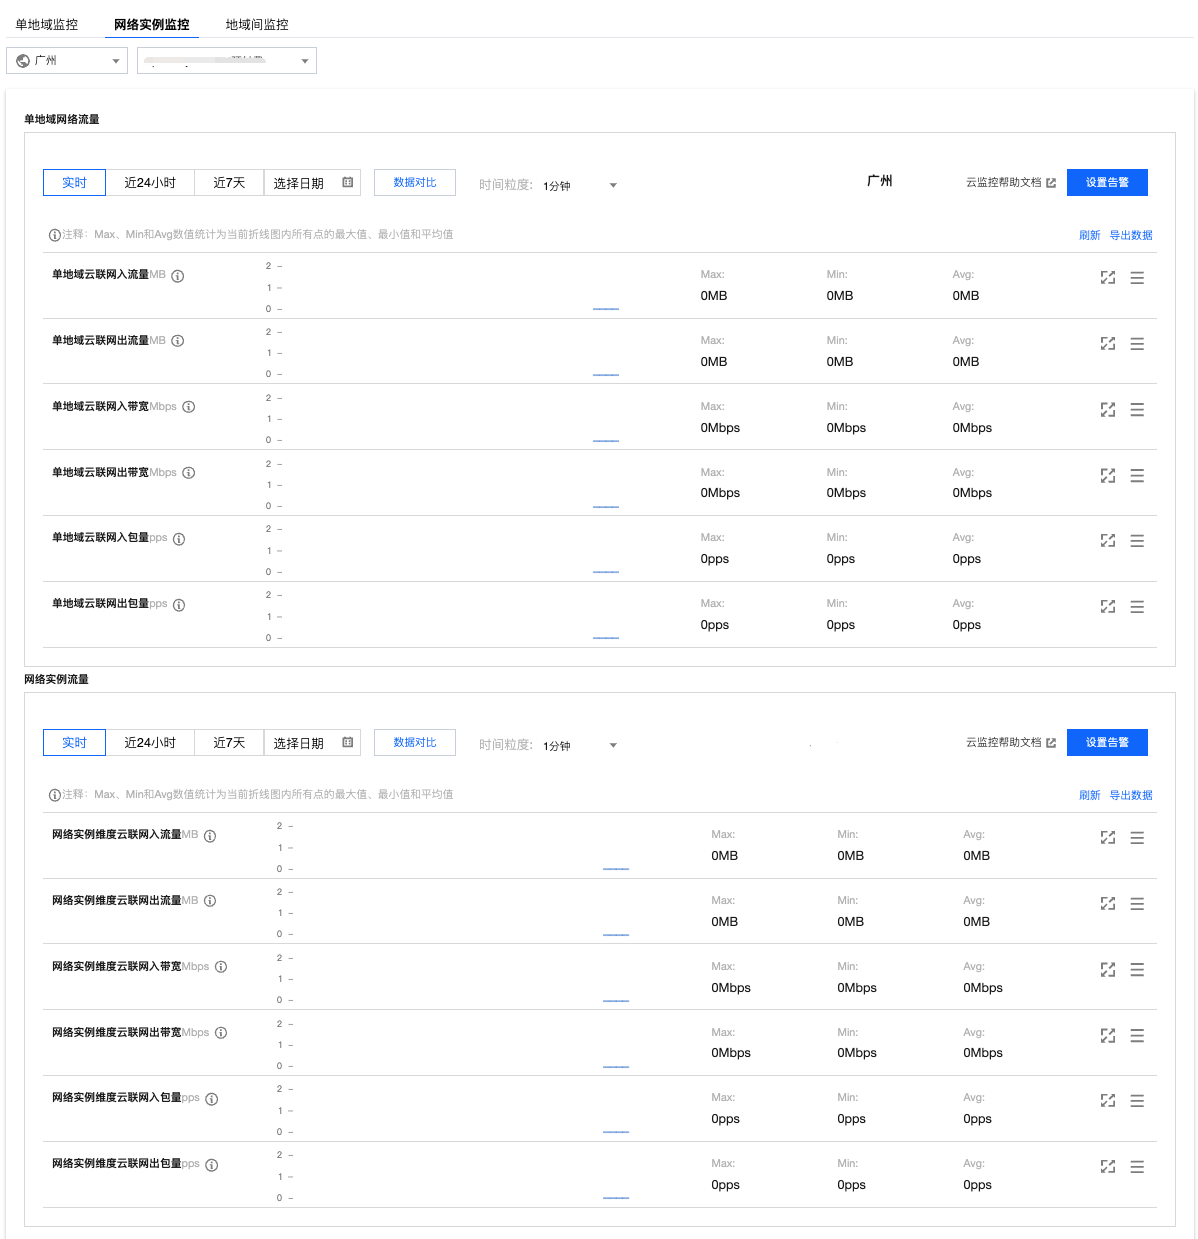1198x1239 pixels.
Task: Expand chart for 网络实例维度云联网出包量
Action: [1108, 1167]
